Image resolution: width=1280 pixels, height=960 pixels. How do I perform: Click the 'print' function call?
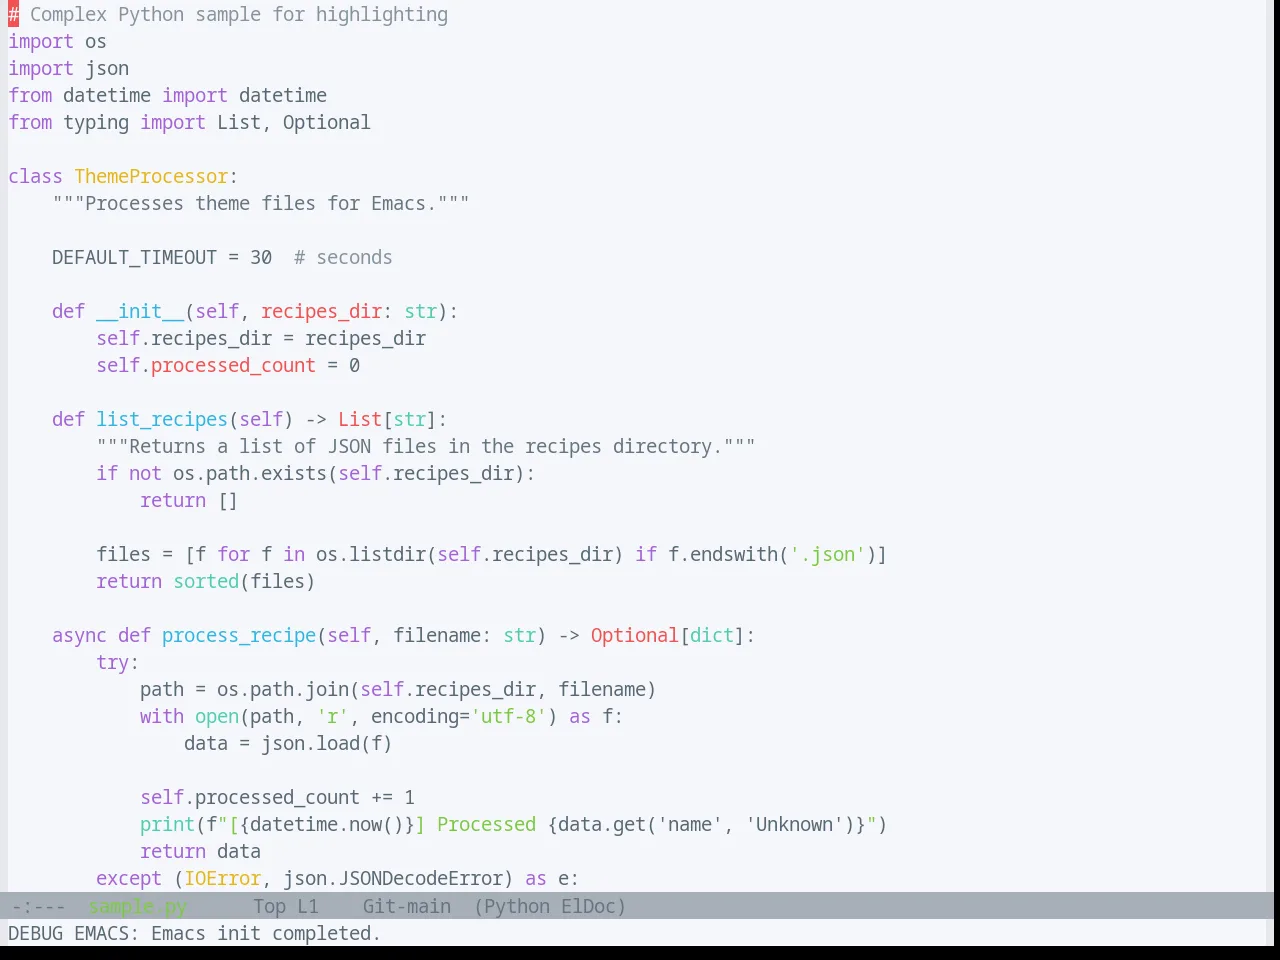point(167,824)
